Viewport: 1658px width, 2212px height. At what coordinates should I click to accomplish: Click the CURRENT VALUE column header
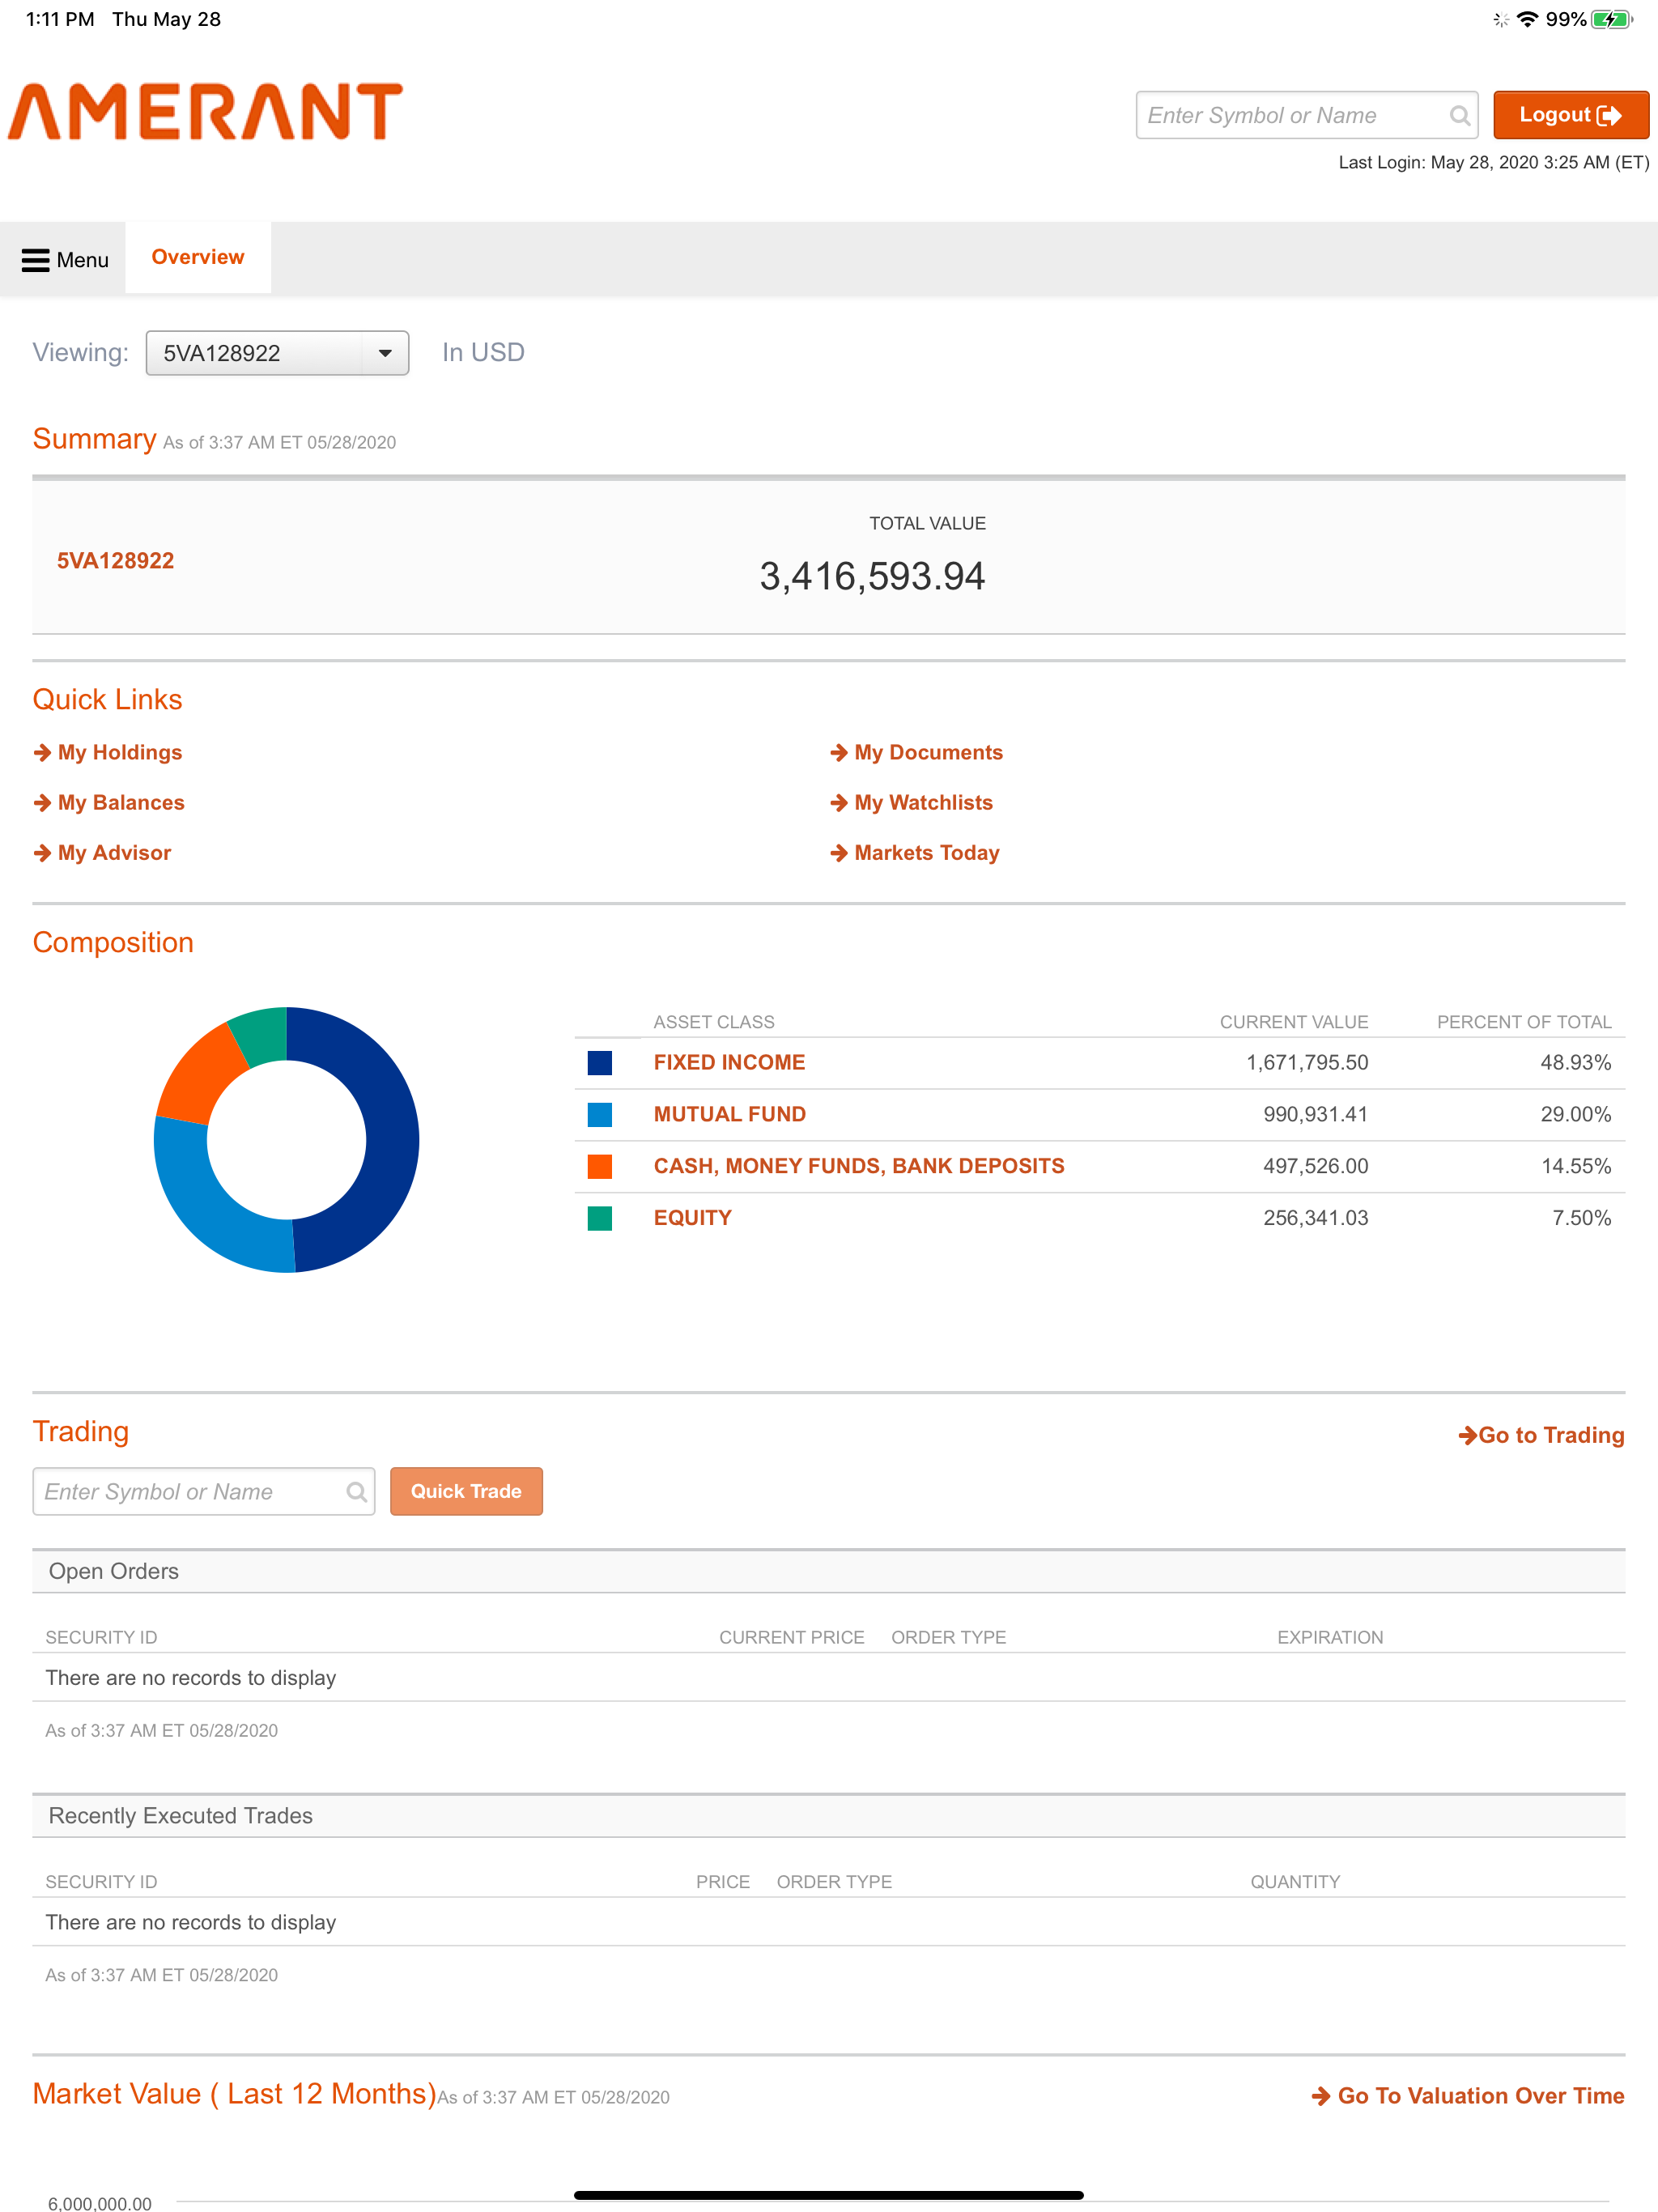1294,1022
